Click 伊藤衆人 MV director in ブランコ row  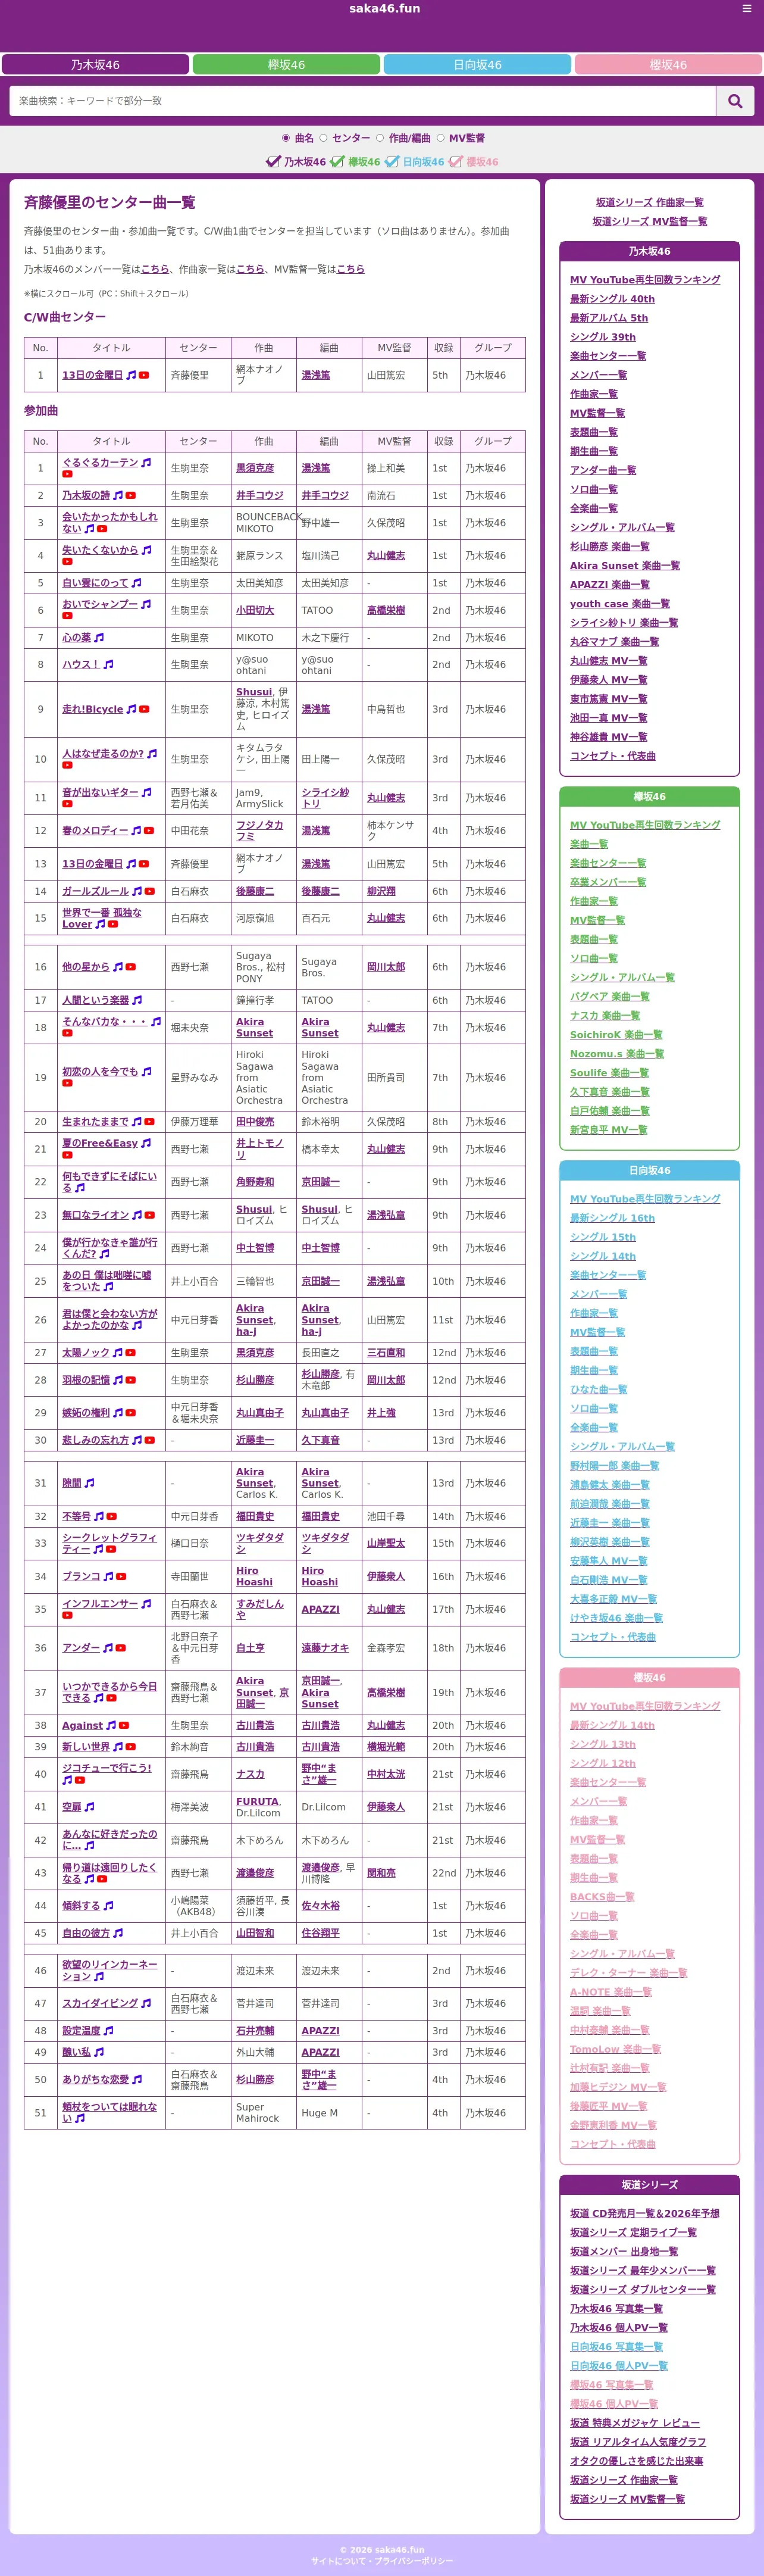click(386, 1576)
